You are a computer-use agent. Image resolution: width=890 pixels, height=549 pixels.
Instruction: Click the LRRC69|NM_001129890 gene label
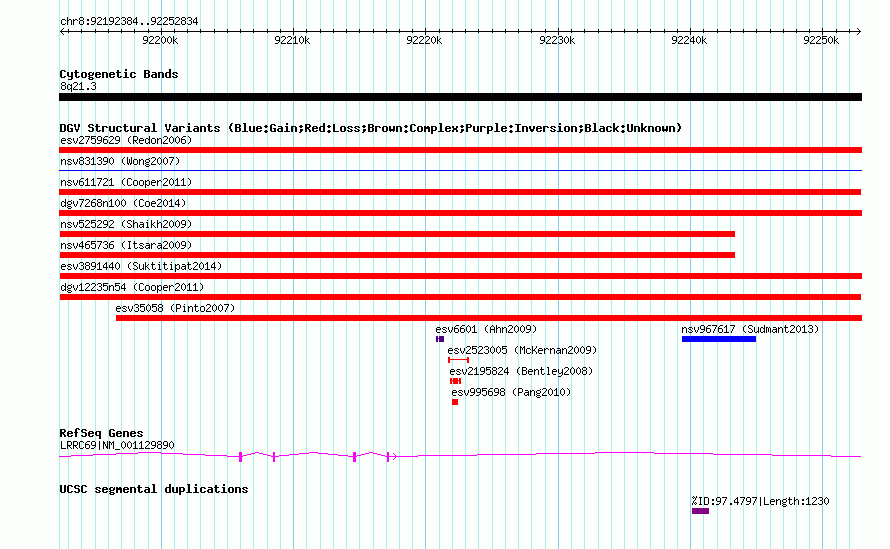coord(117,446)
